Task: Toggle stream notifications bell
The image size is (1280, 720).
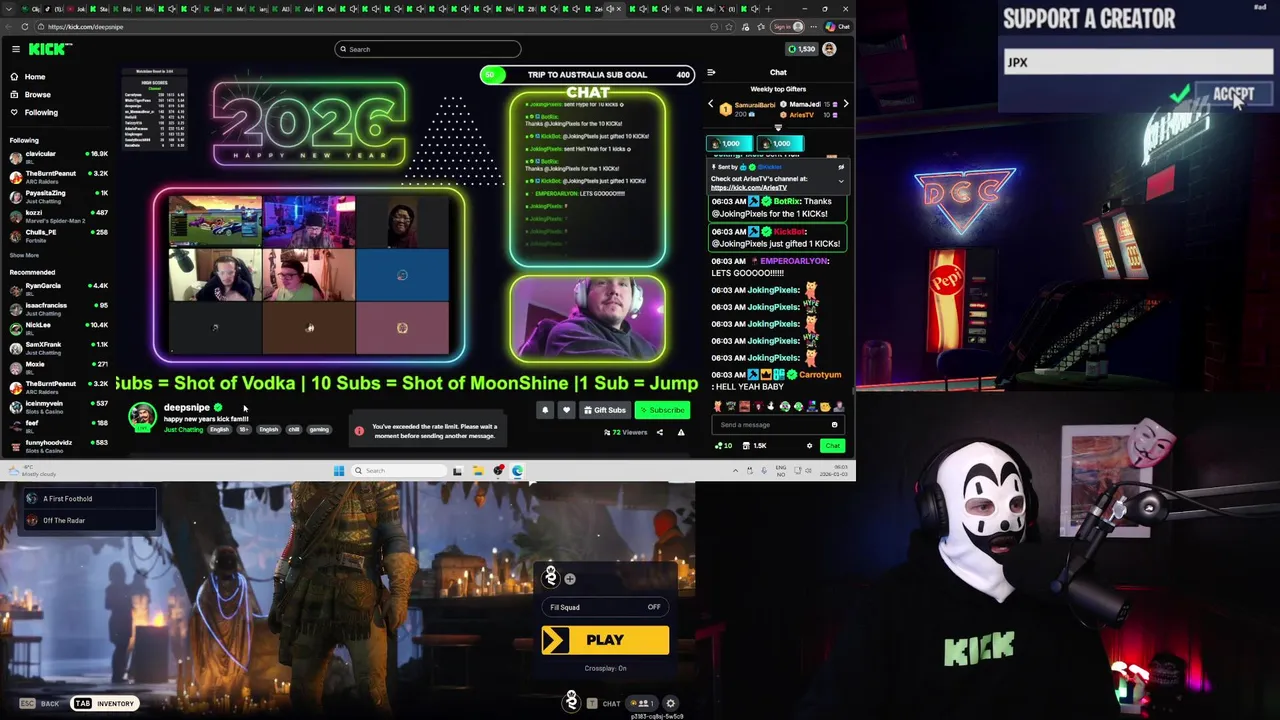Action: 545,410
